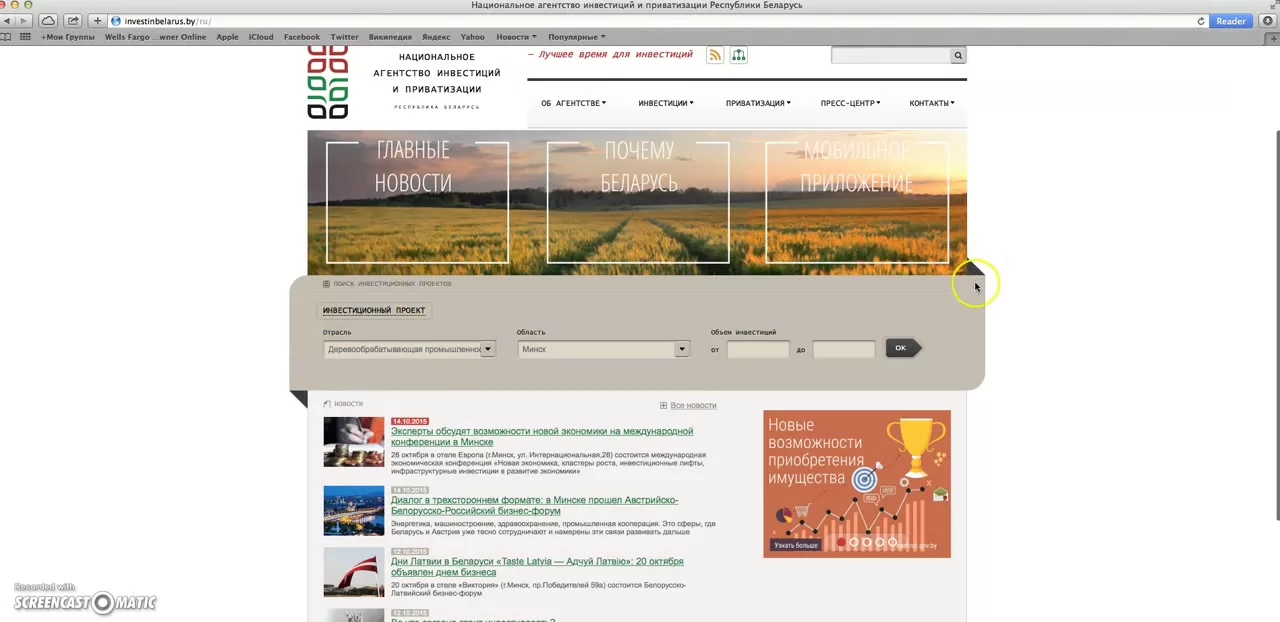Screen dimensions: 1280x622
Task: Open the "Контакты" menu
Action: pos(931,103)
